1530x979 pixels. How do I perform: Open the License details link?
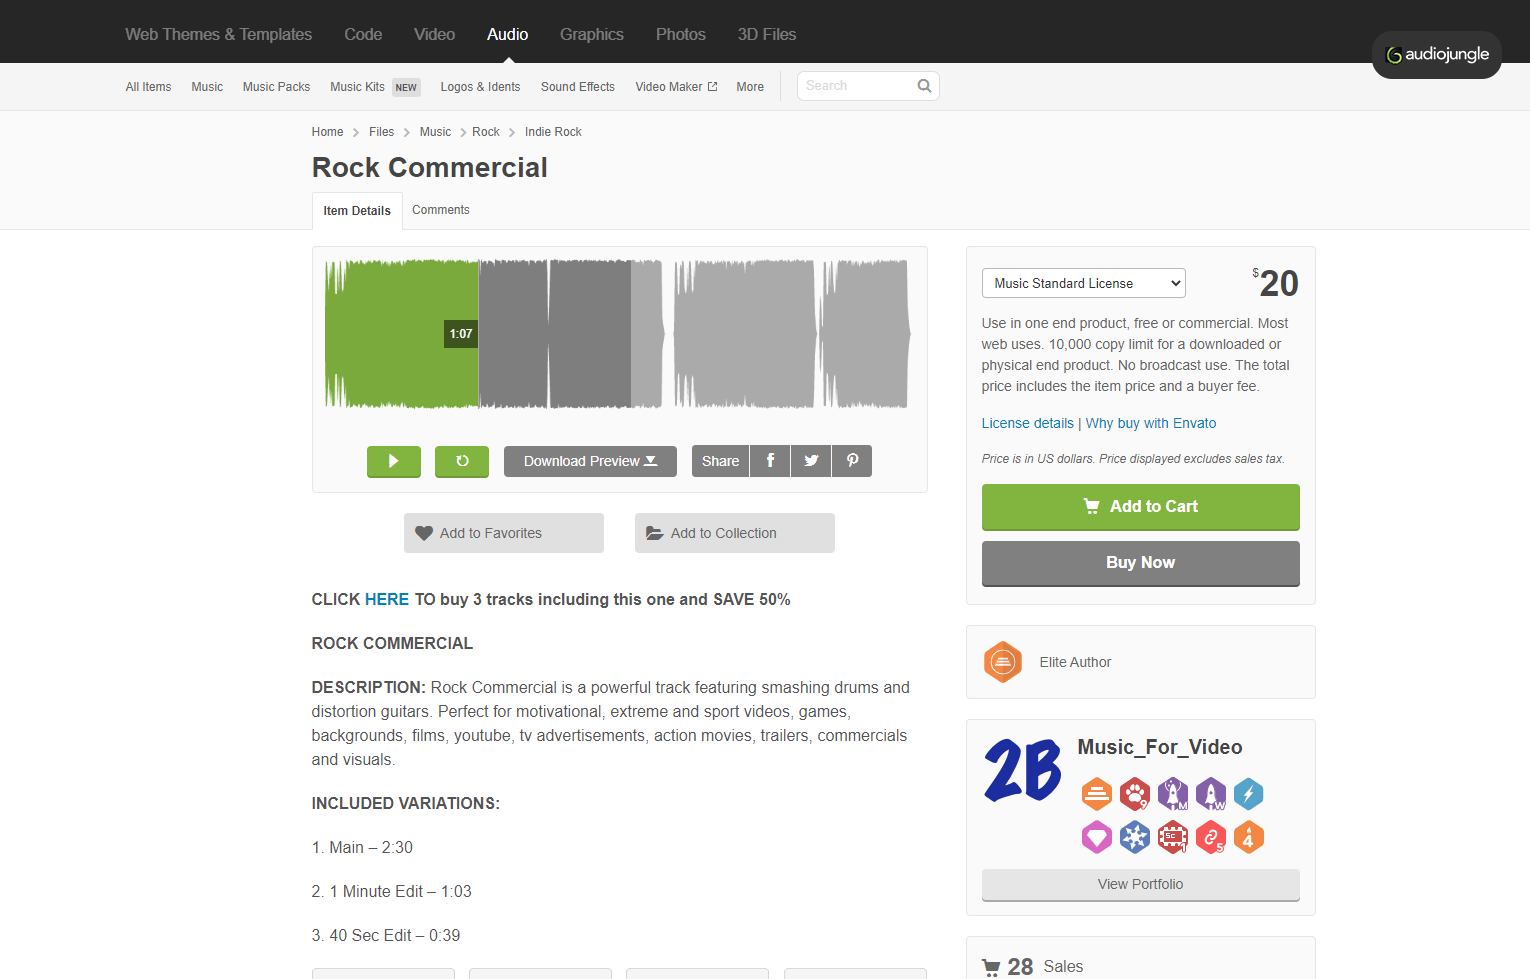1027,423
